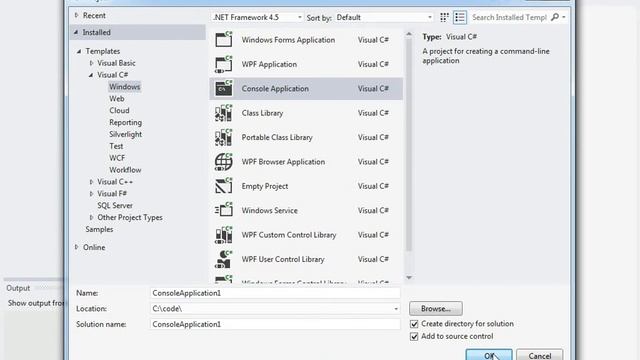This screenshot has width=640, height=360.
Task: Click the Output panel title behind dialog
Action: click(18, 288)
